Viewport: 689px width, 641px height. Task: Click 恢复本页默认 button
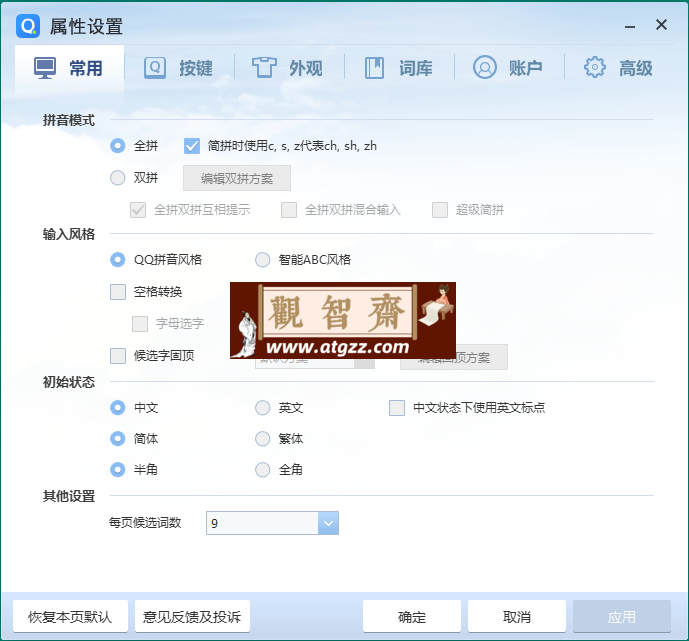click(x=70, y=617)
